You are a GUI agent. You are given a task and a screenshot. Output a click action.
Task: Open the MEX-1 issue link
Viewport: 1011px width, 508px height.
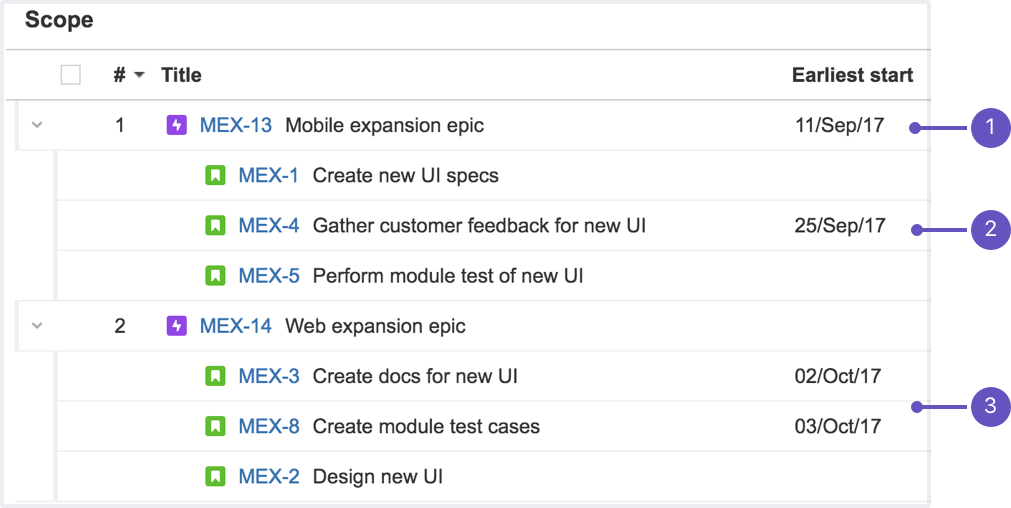[x=268, y=175]
